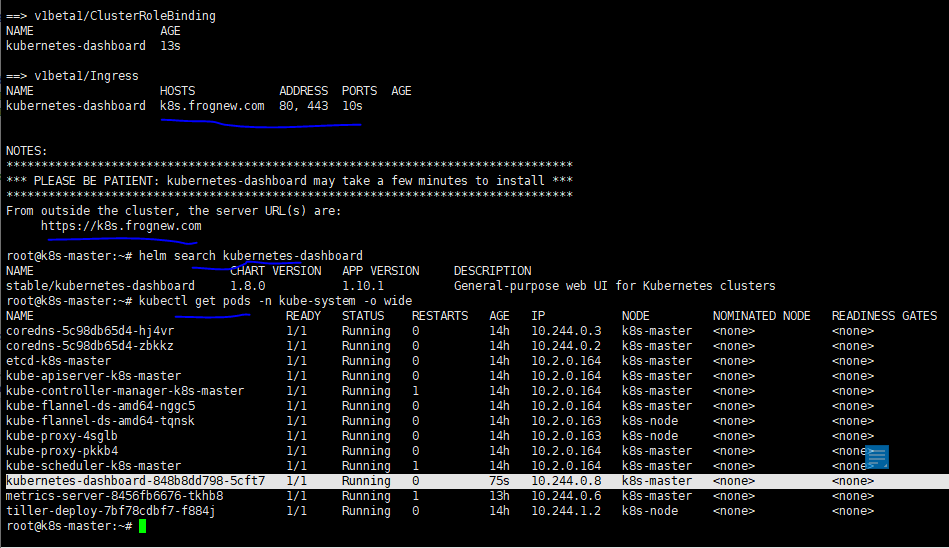This screenshot has height=548, width=949.
Task: Click IP address 10.244.0.3
Action: tap(566, 331)
